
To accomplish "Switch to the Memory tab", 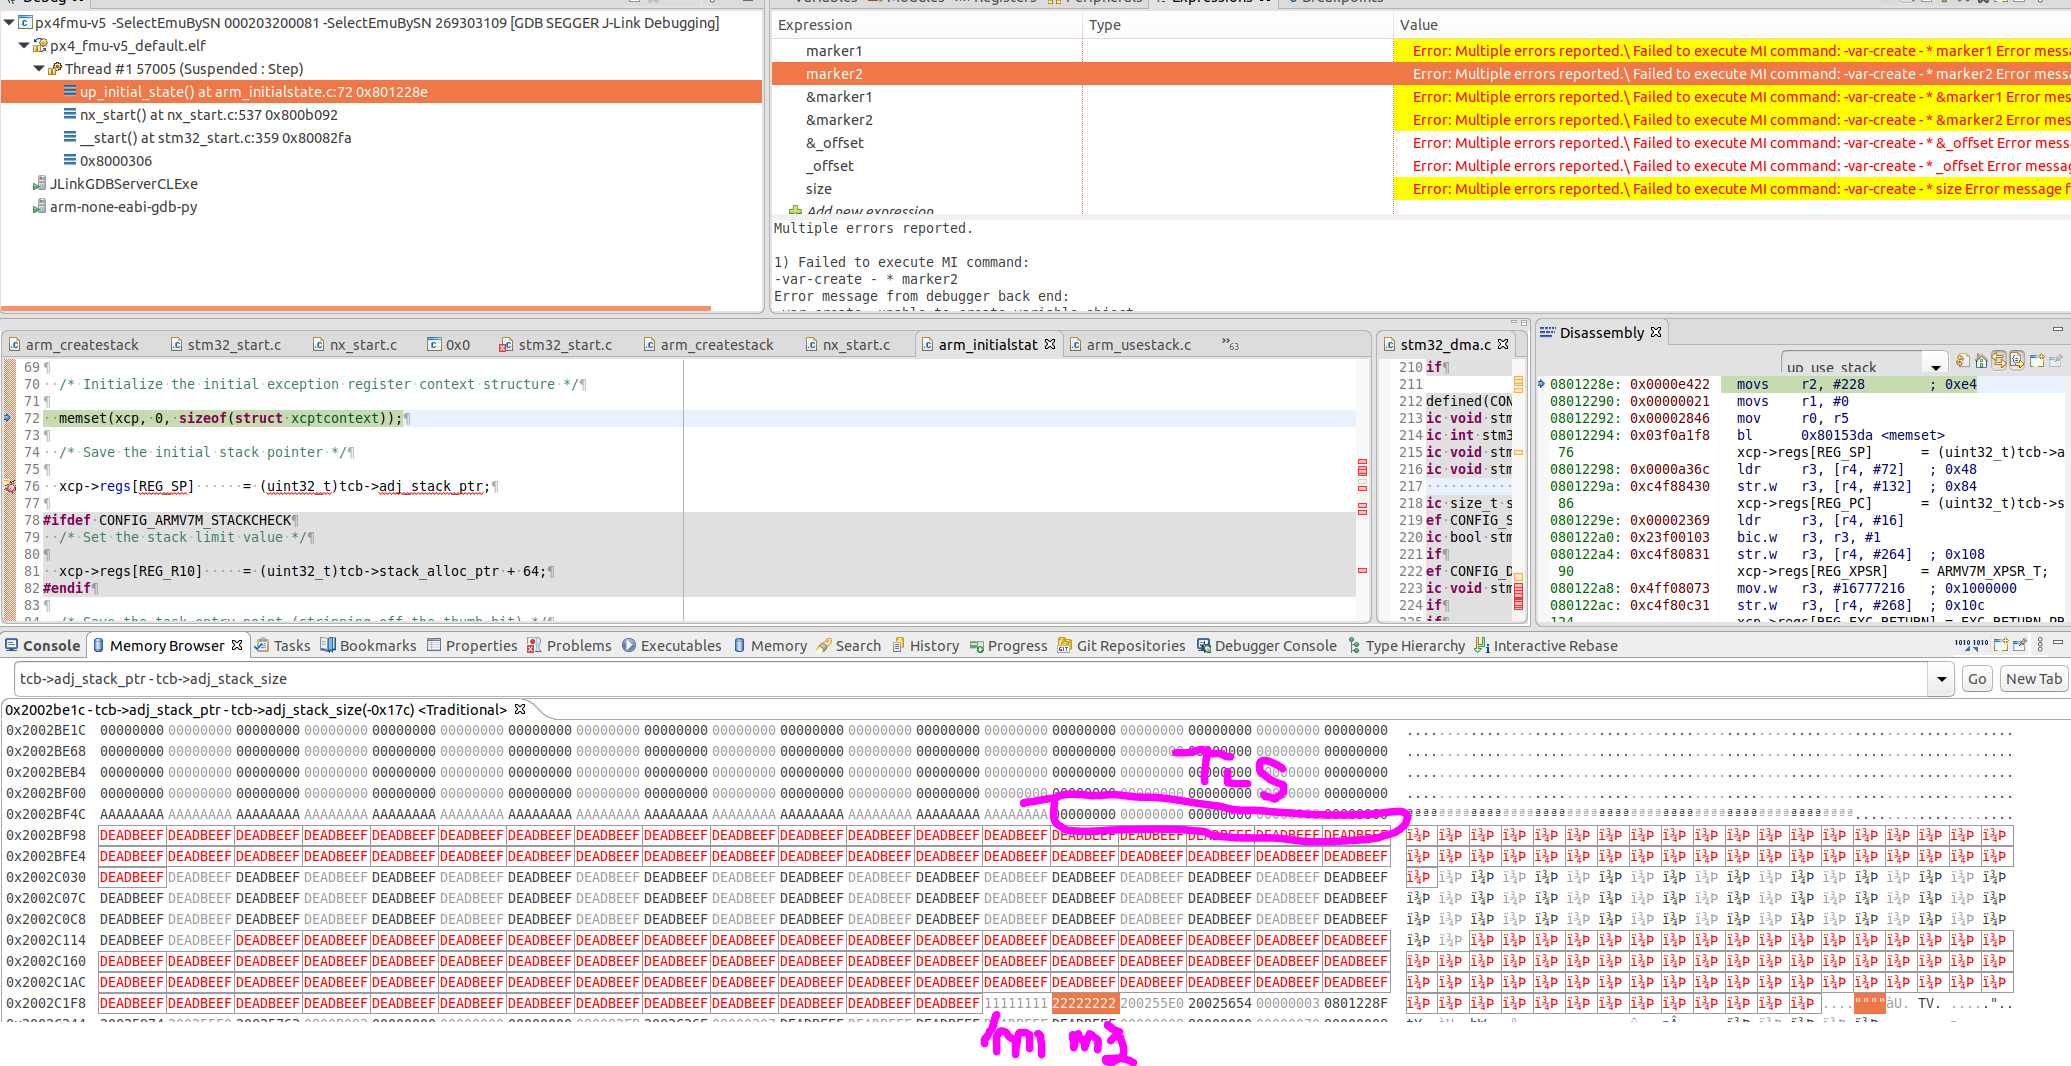I will tap(770, 646).
